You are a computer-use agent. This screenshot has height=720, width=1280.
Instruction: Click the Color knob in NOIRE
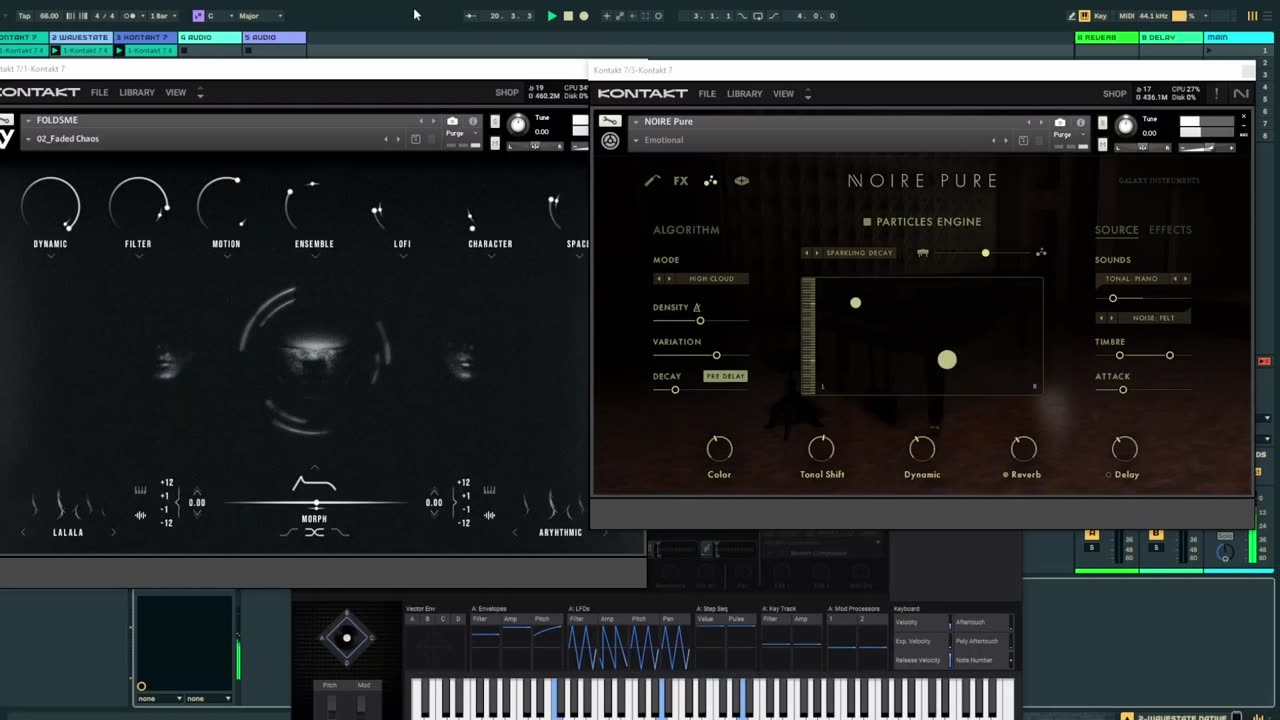[719, 448]
